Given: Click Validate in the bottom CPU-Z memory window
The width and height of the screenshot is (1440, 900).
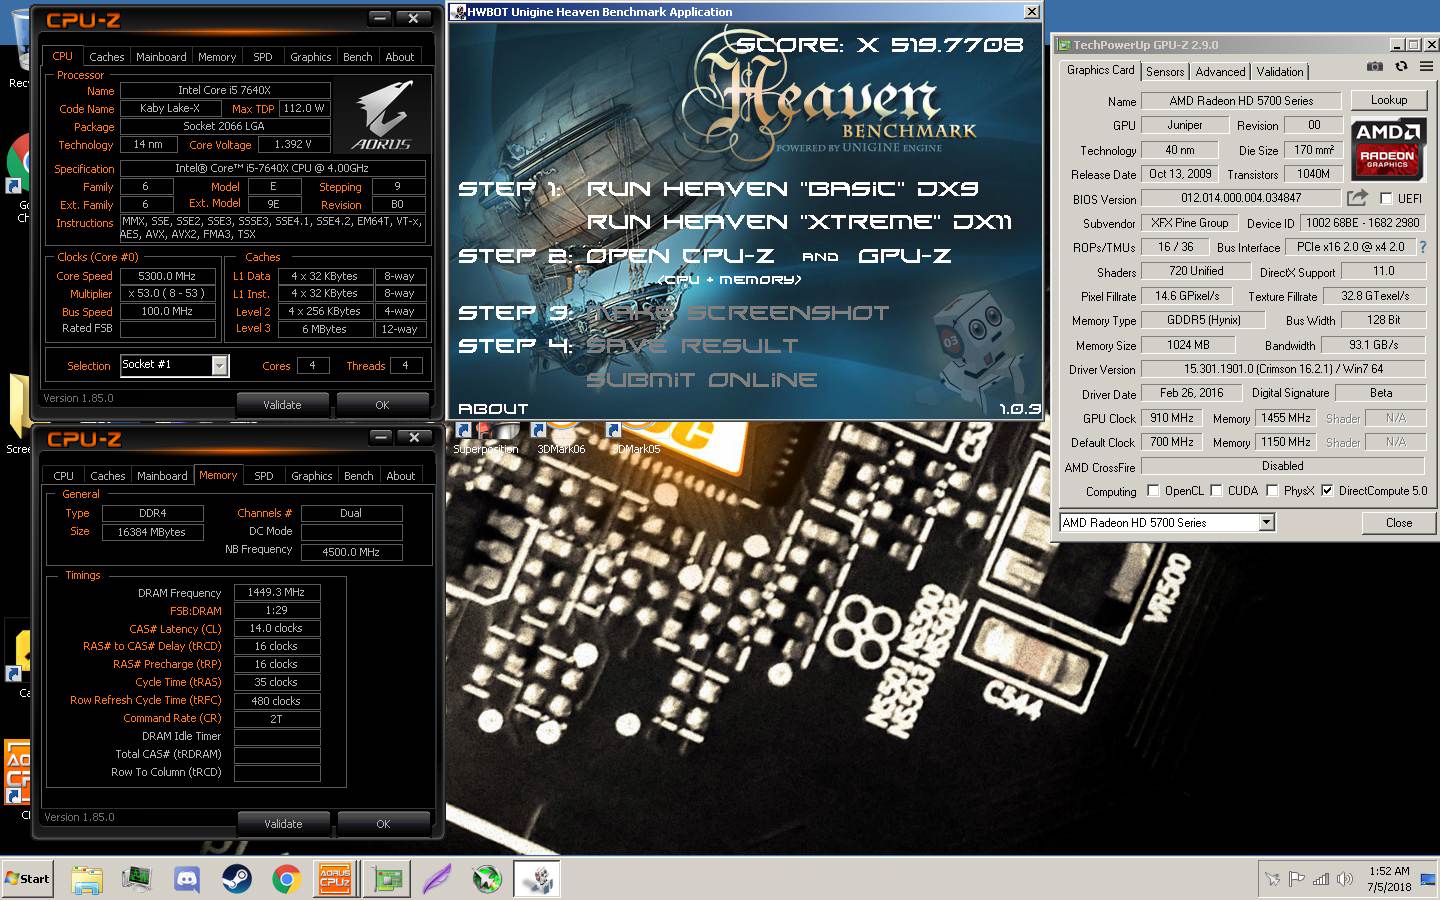Looking at the screenshot, I should point(283,824).
